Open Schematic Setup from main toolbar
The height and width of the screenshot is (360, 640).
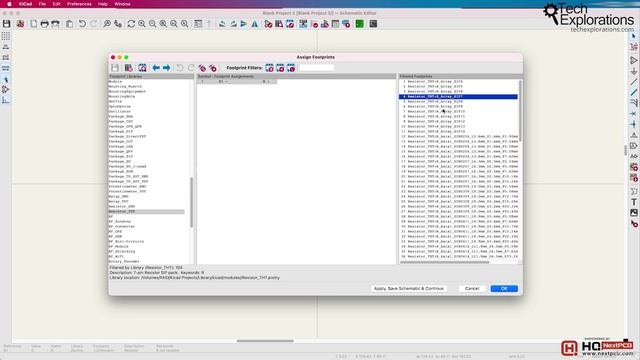20,24
